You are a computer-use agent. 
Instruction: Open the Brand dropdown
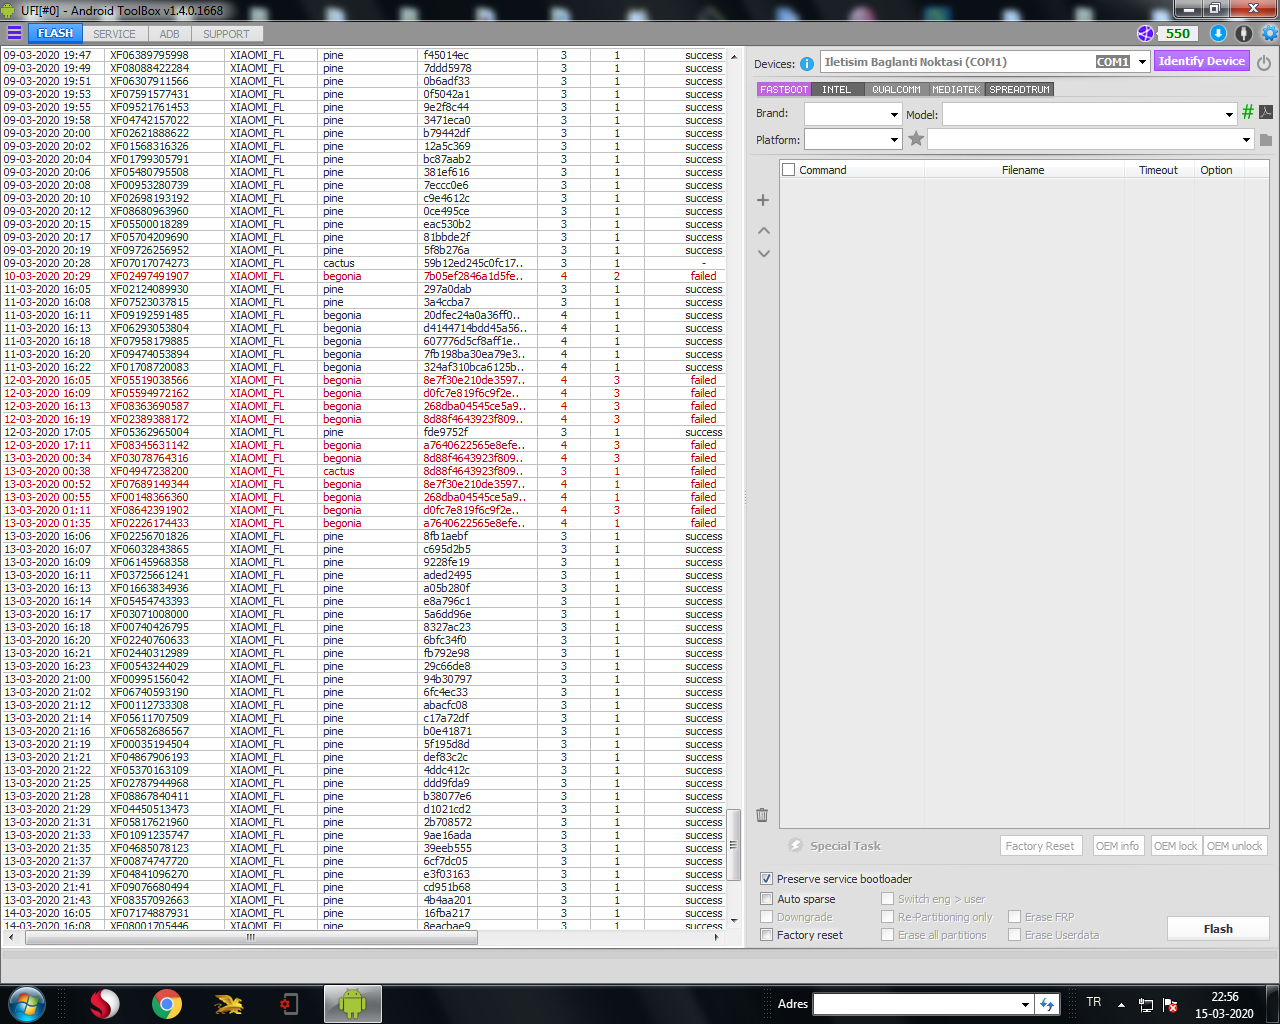[894, 114]
